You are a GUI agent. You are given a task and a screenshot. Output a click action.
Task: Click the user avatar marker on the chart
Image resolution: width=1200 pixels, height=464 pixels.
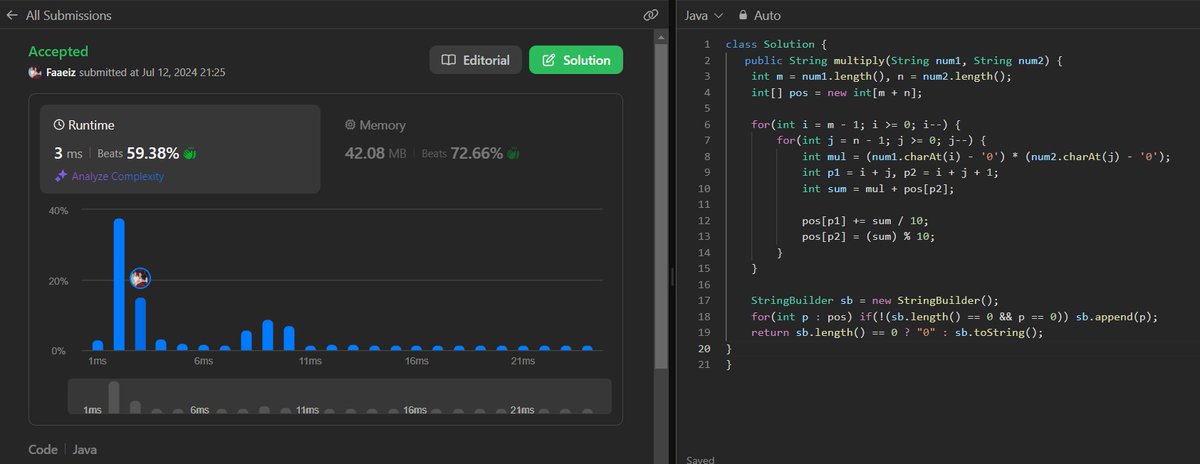pyautogui.click(x=140, y=279)
